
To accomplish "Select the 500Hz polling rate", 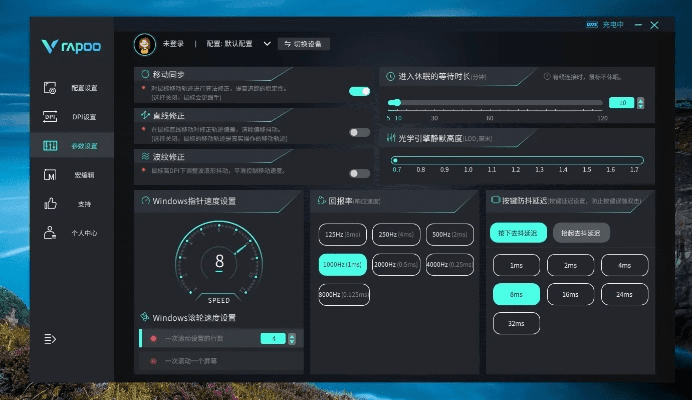I will (x=450, y=234).
